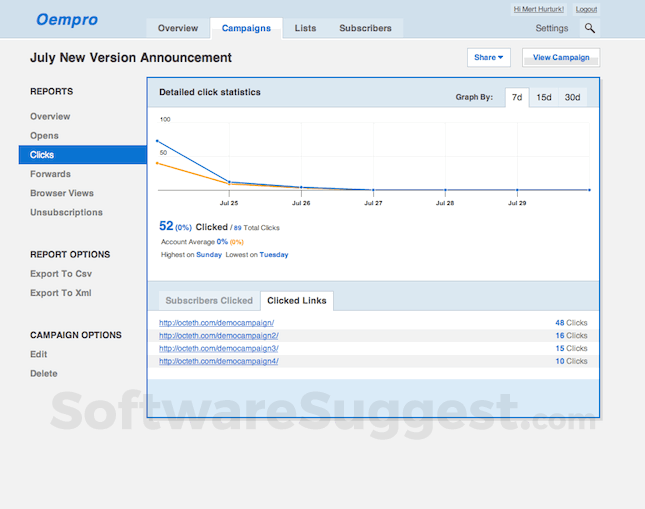Open the Share dropdown

(488, 58)
